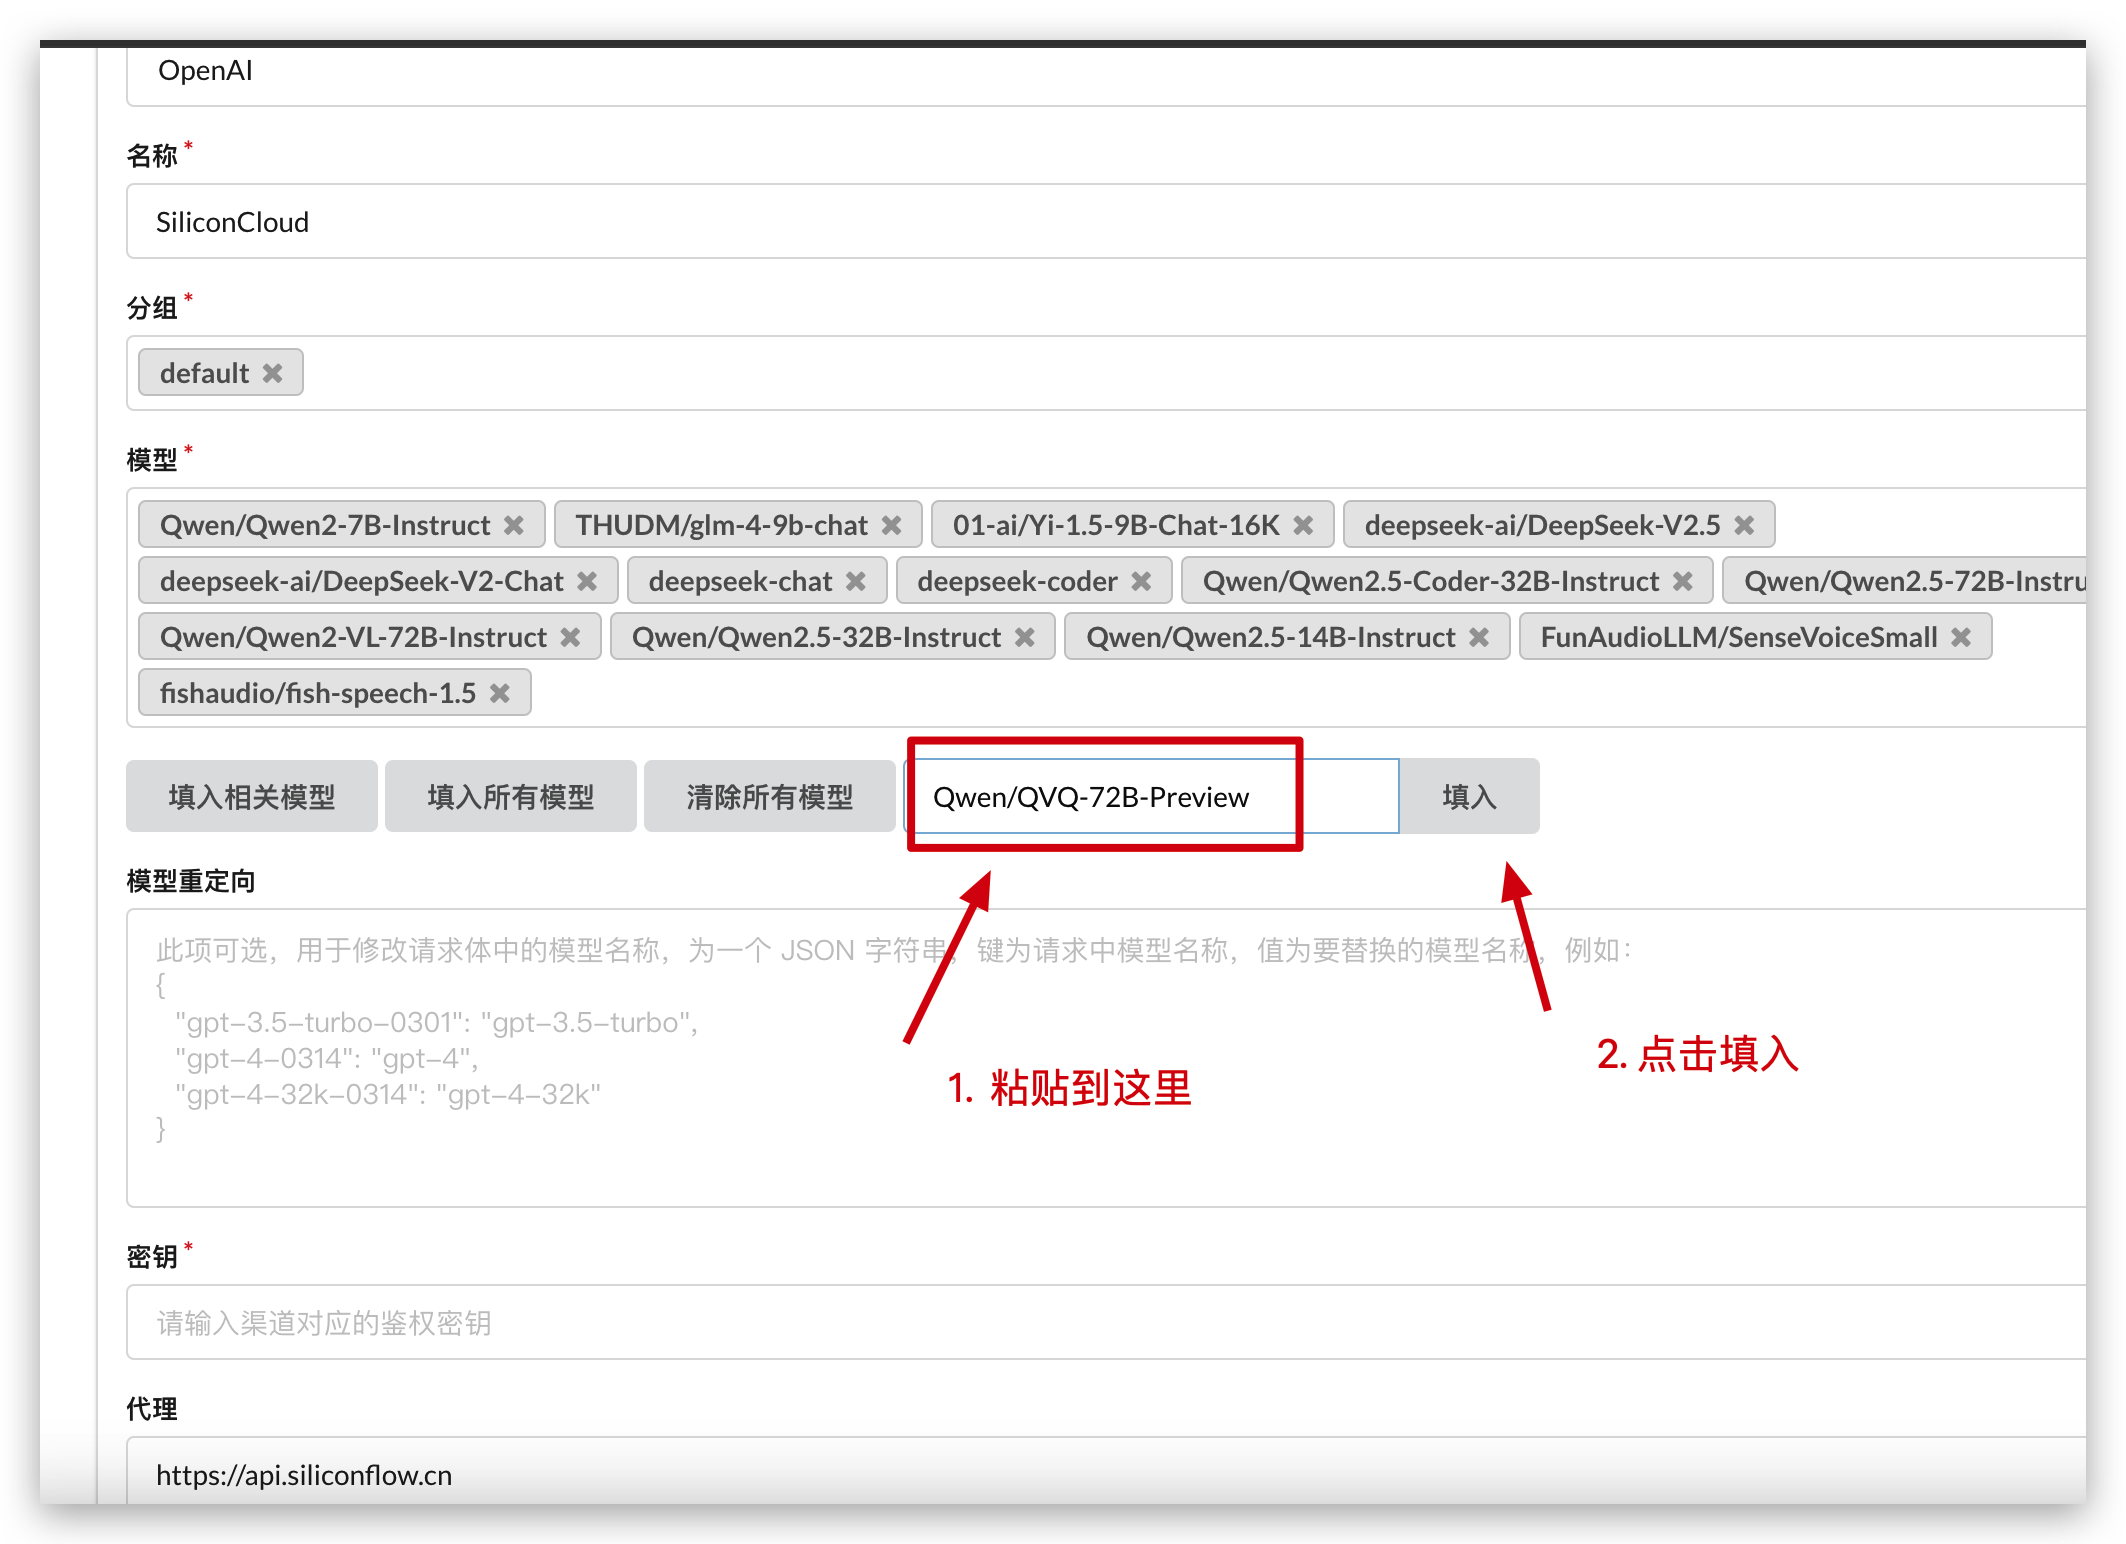Click the 模型重定向 JSON textarea

[x=1100, y=1160]
